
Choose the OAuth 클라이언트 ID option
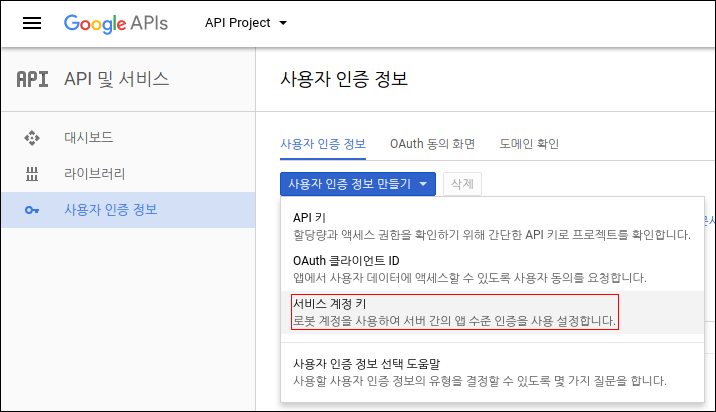pyautogui.click(x=492, y=269)
